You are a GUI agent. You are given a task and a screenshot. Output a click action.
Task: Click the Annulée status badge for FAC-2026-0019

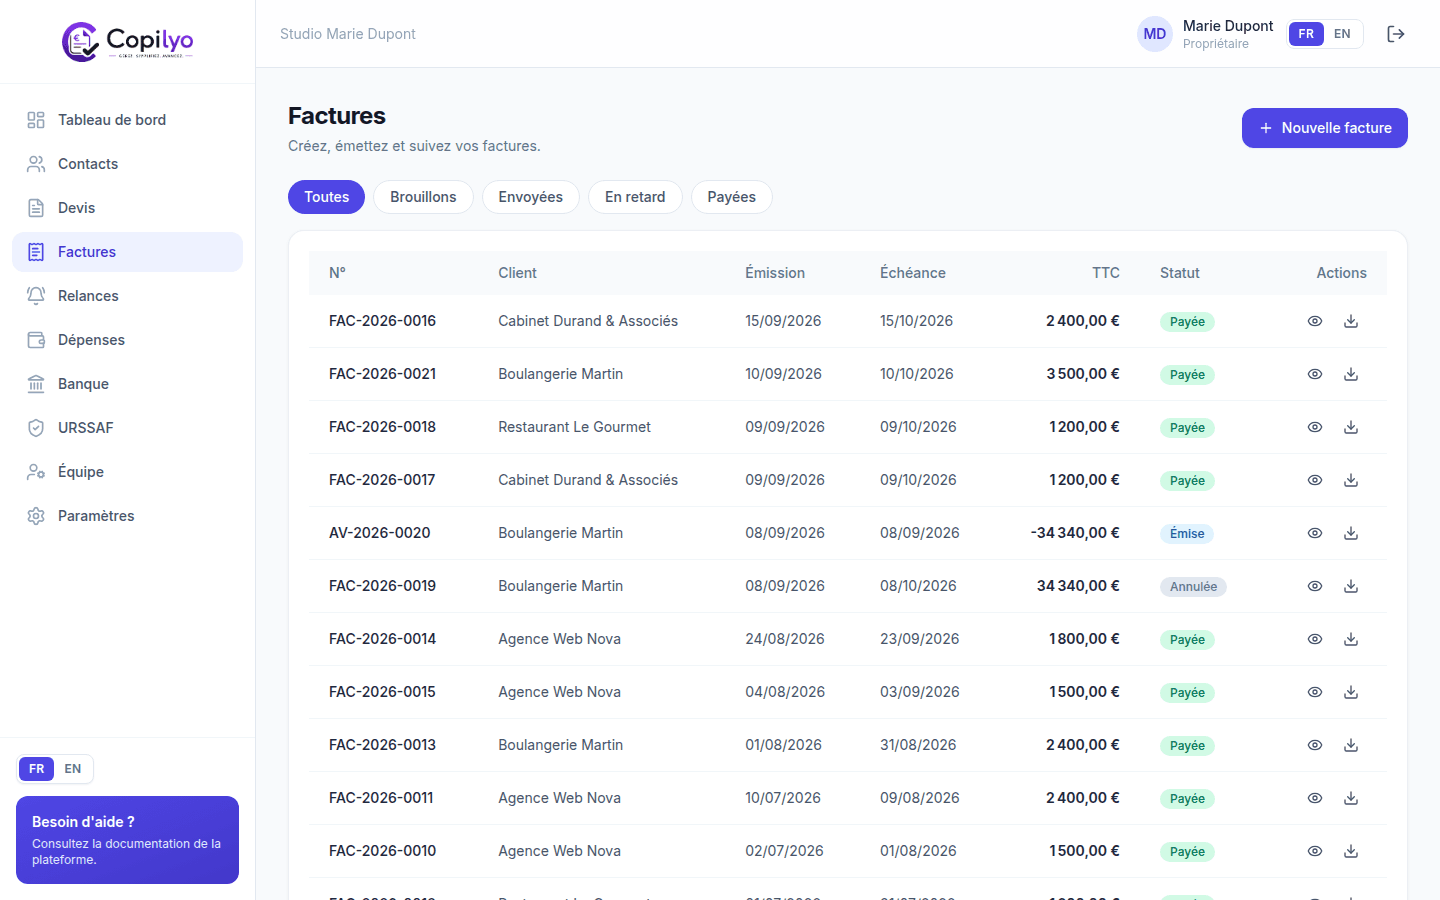tap(1193, 587)
